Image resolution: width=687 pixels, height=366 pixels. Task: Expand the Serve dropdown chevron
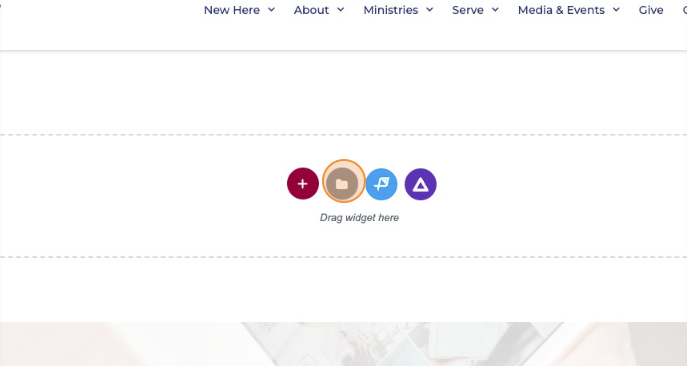495,10
